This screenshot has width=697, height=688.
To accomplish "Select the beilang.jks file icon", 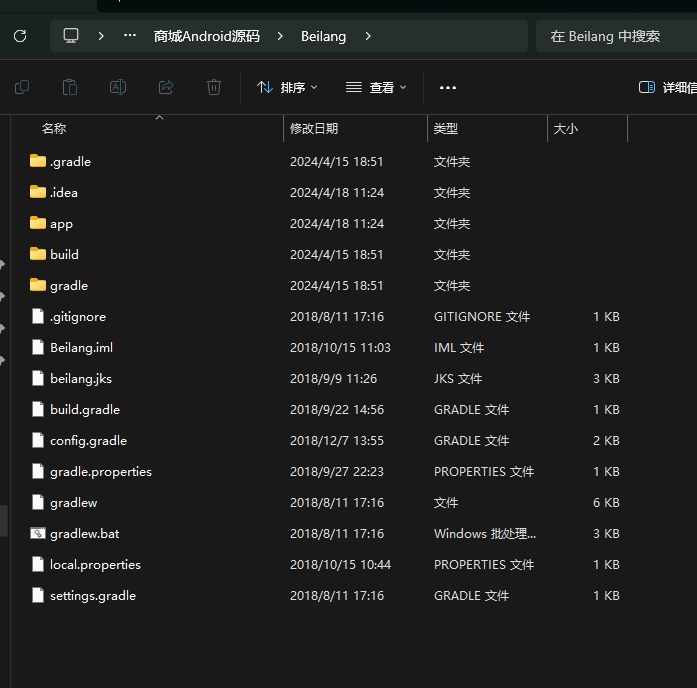I will click(38, 378).
